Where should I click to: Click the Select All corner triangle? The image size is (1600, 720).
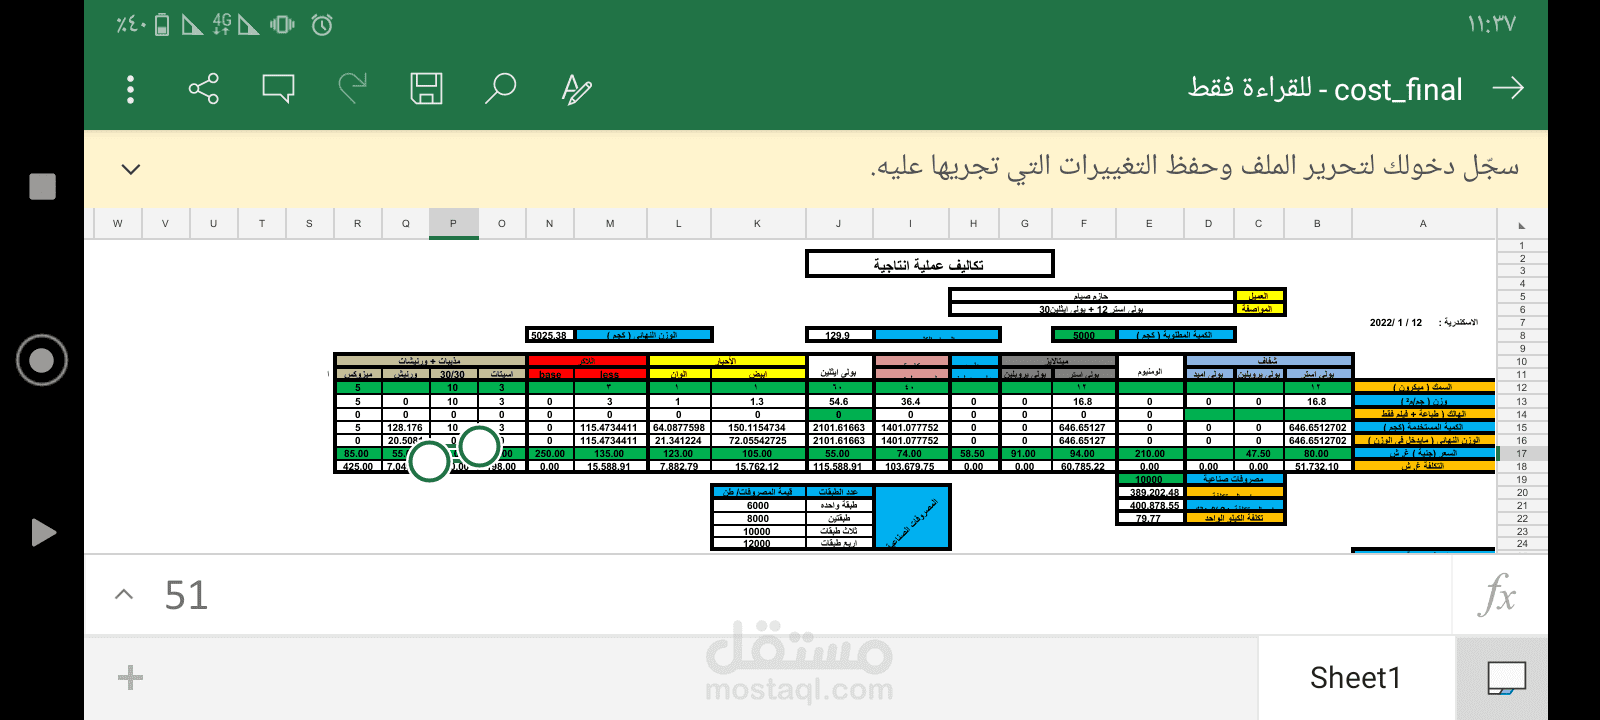tap(1522, 225)
